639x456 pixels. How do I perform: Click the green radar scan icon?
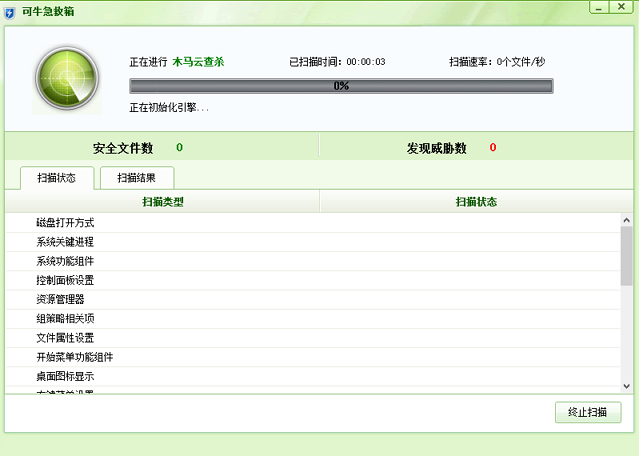coord(67,78)
